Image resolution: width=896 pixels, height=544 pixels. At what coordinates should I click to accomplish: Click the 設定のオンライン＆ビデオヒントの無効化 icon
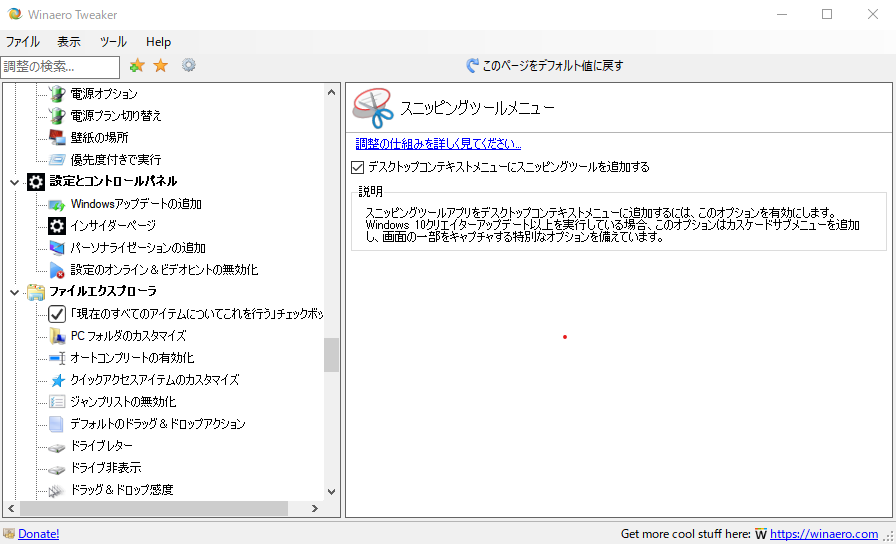(57, 270)
